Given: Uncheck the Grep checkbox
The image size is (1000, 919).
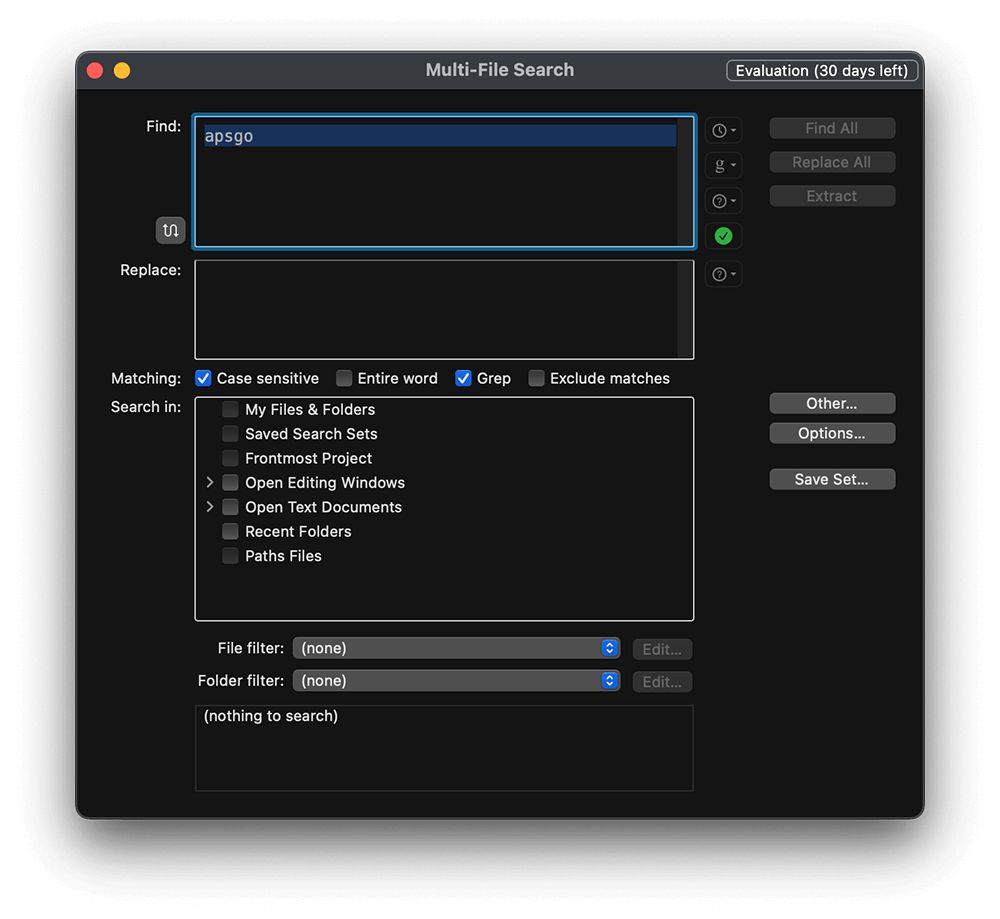Looking at the screenshot, I should (463, 378).
